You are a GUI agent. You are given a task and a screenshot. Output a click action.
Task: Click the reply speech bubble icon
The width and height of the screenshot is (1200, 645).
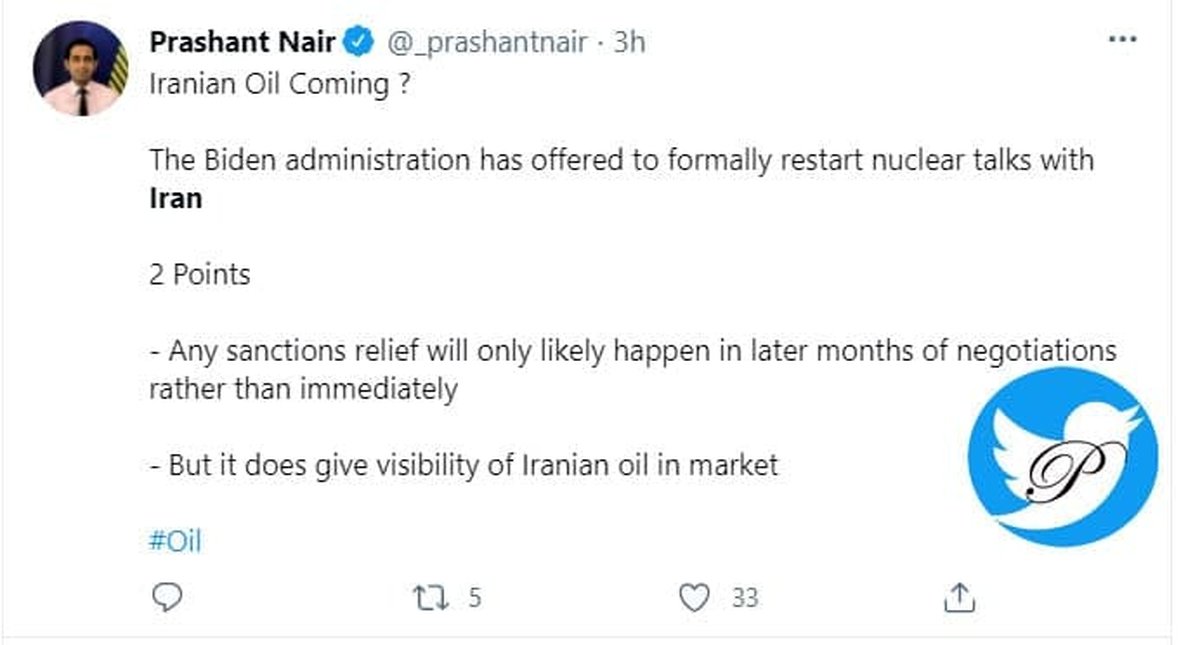click(x=167, y=598)
